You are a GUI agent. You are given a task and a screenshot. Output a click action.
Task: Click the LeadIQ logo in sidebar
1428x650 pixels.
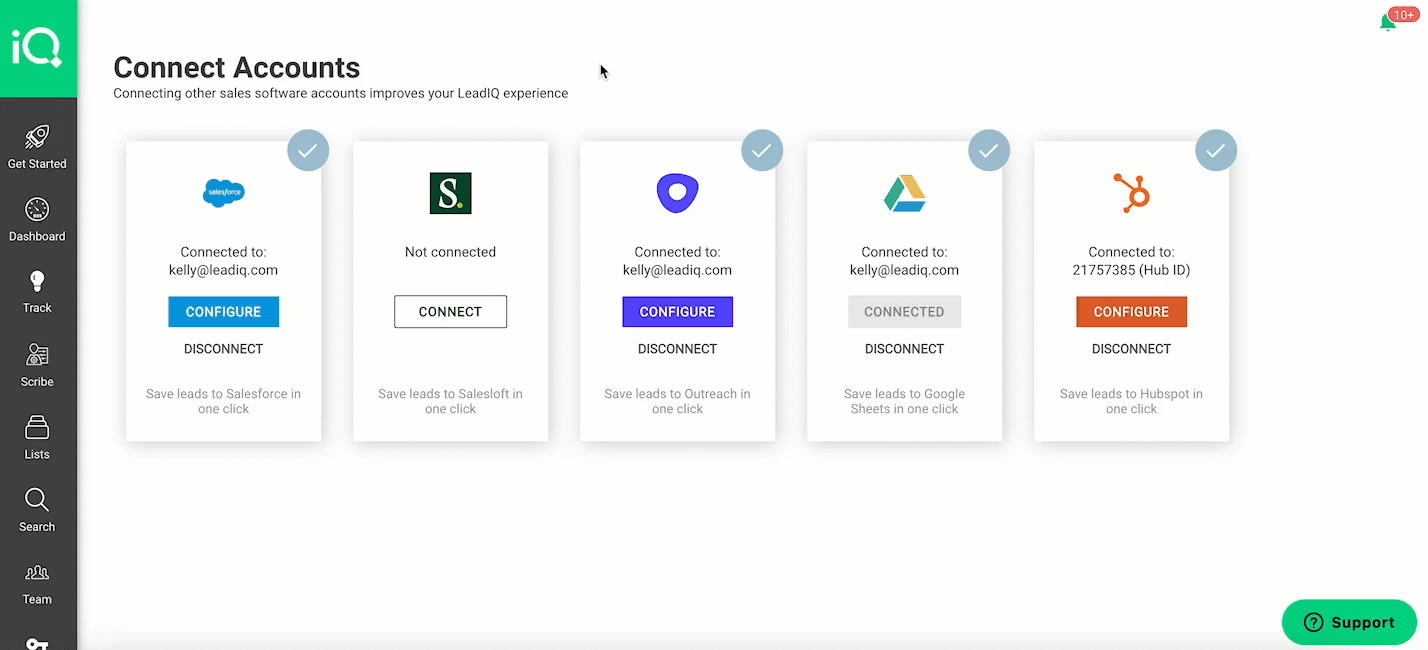tap(37, 48)
